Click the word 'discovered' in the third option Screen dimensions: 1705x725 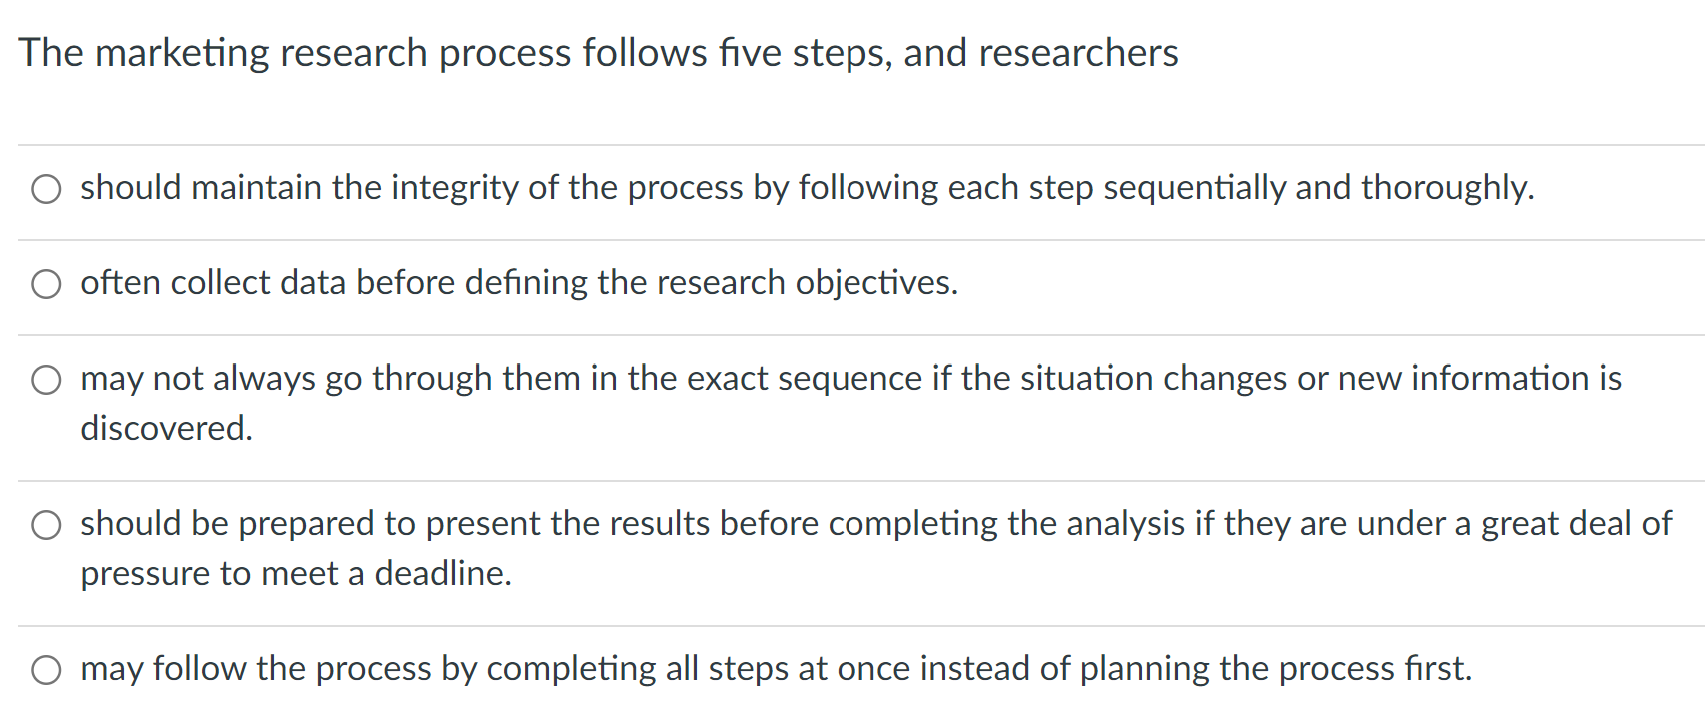point(163,428)
